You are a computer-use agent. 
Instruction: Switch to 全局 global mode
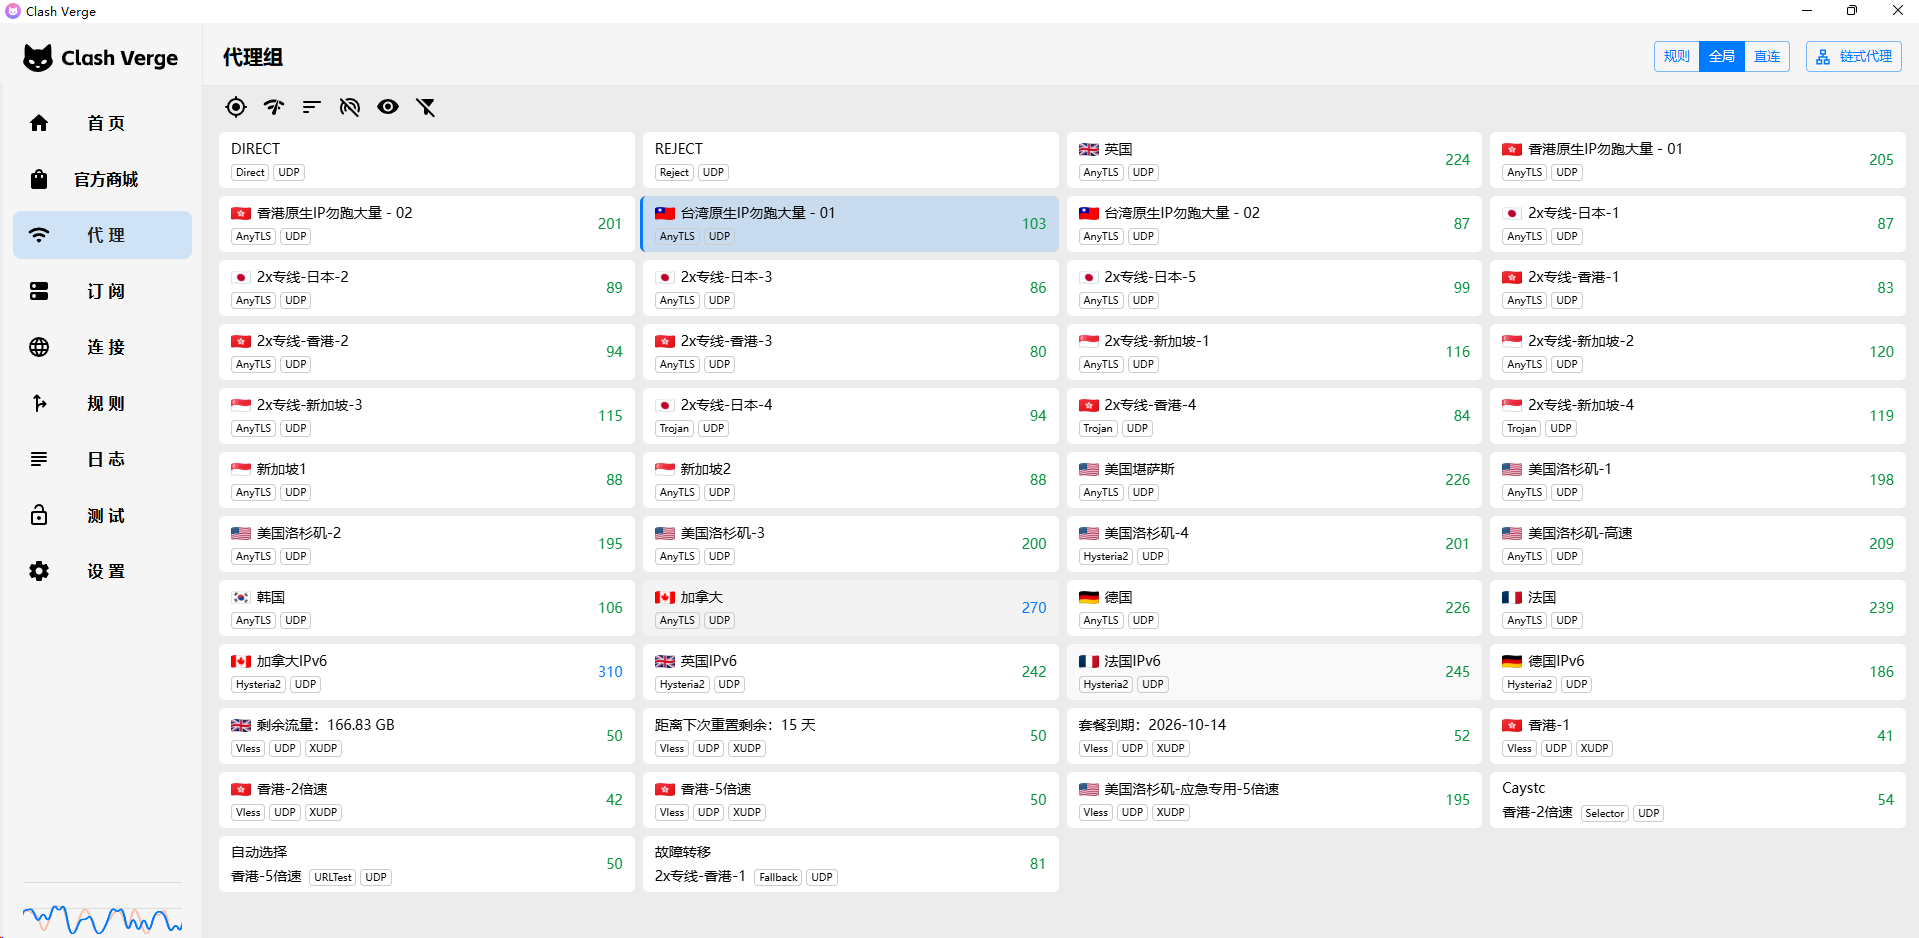pos(1722,56)
